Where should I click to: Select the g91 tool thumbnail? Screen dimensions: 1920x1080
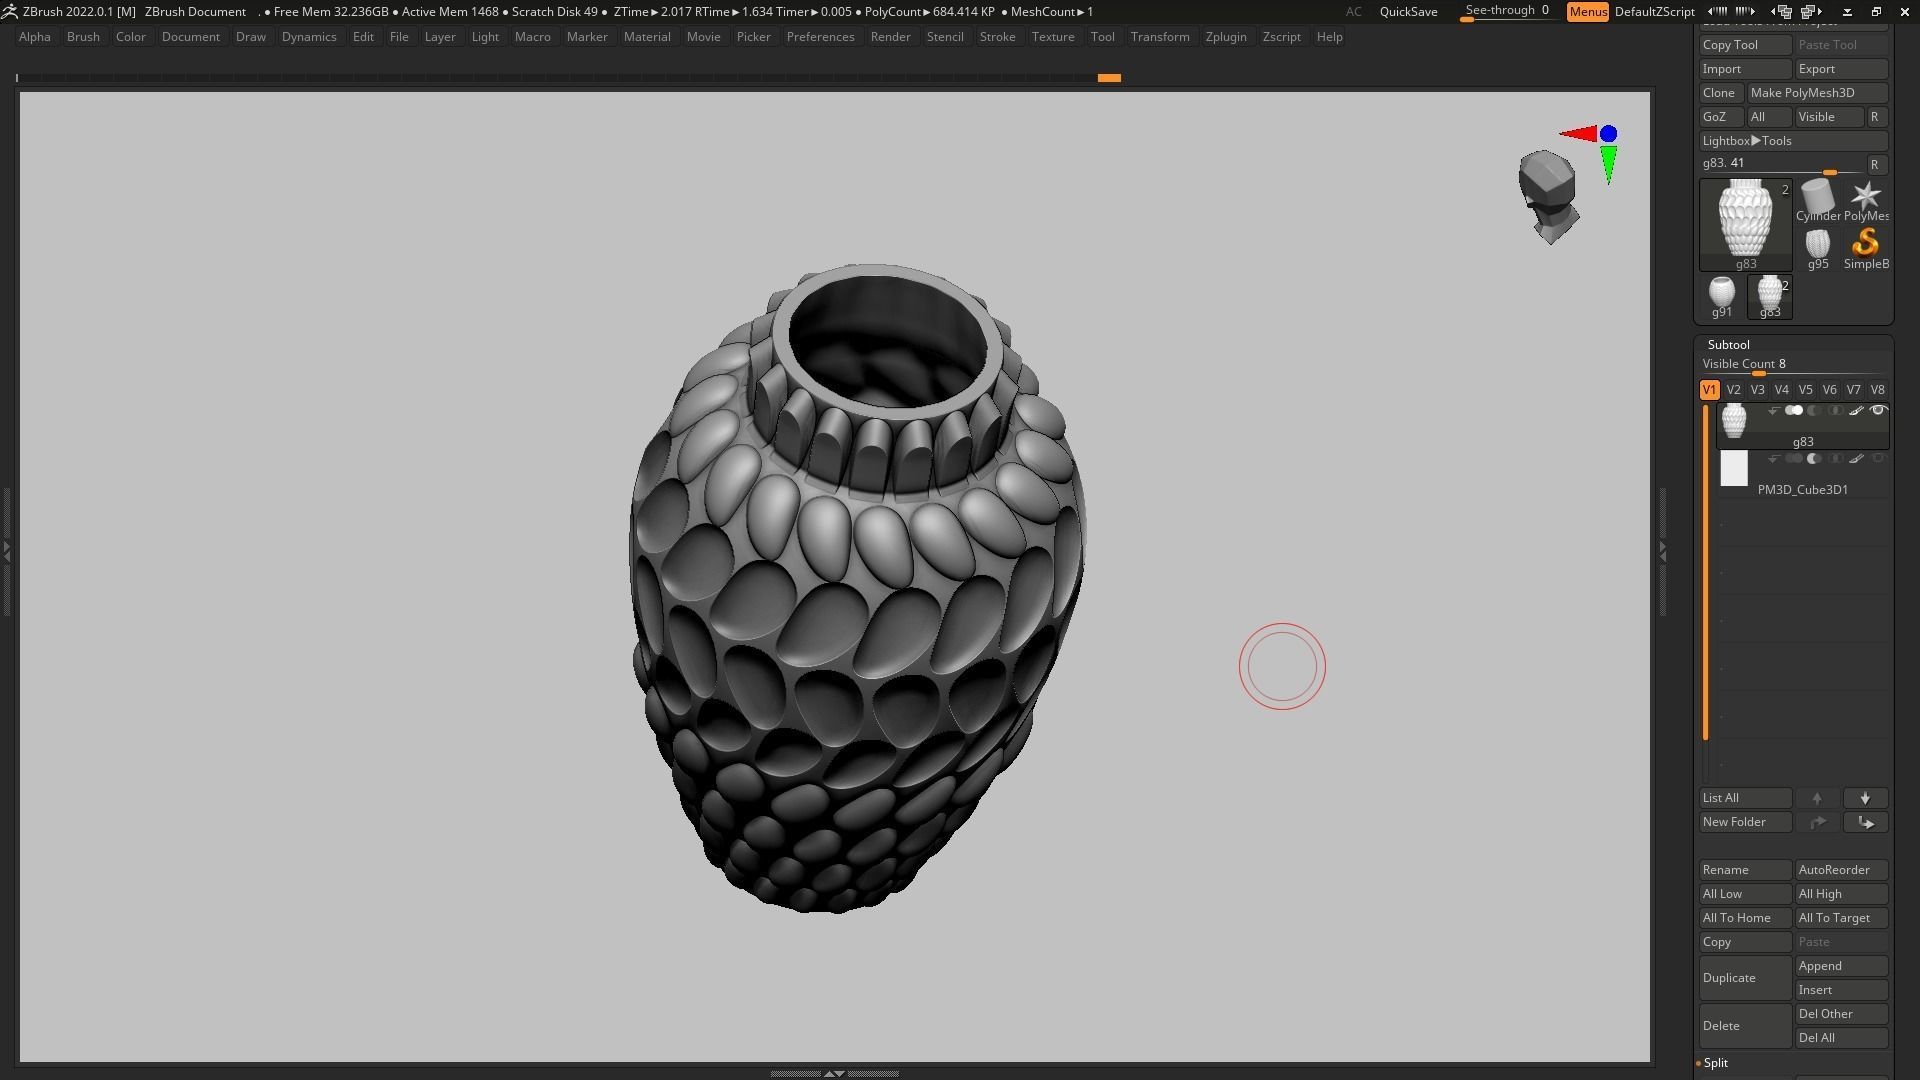pyautogui.click(x=1721, y=294)
